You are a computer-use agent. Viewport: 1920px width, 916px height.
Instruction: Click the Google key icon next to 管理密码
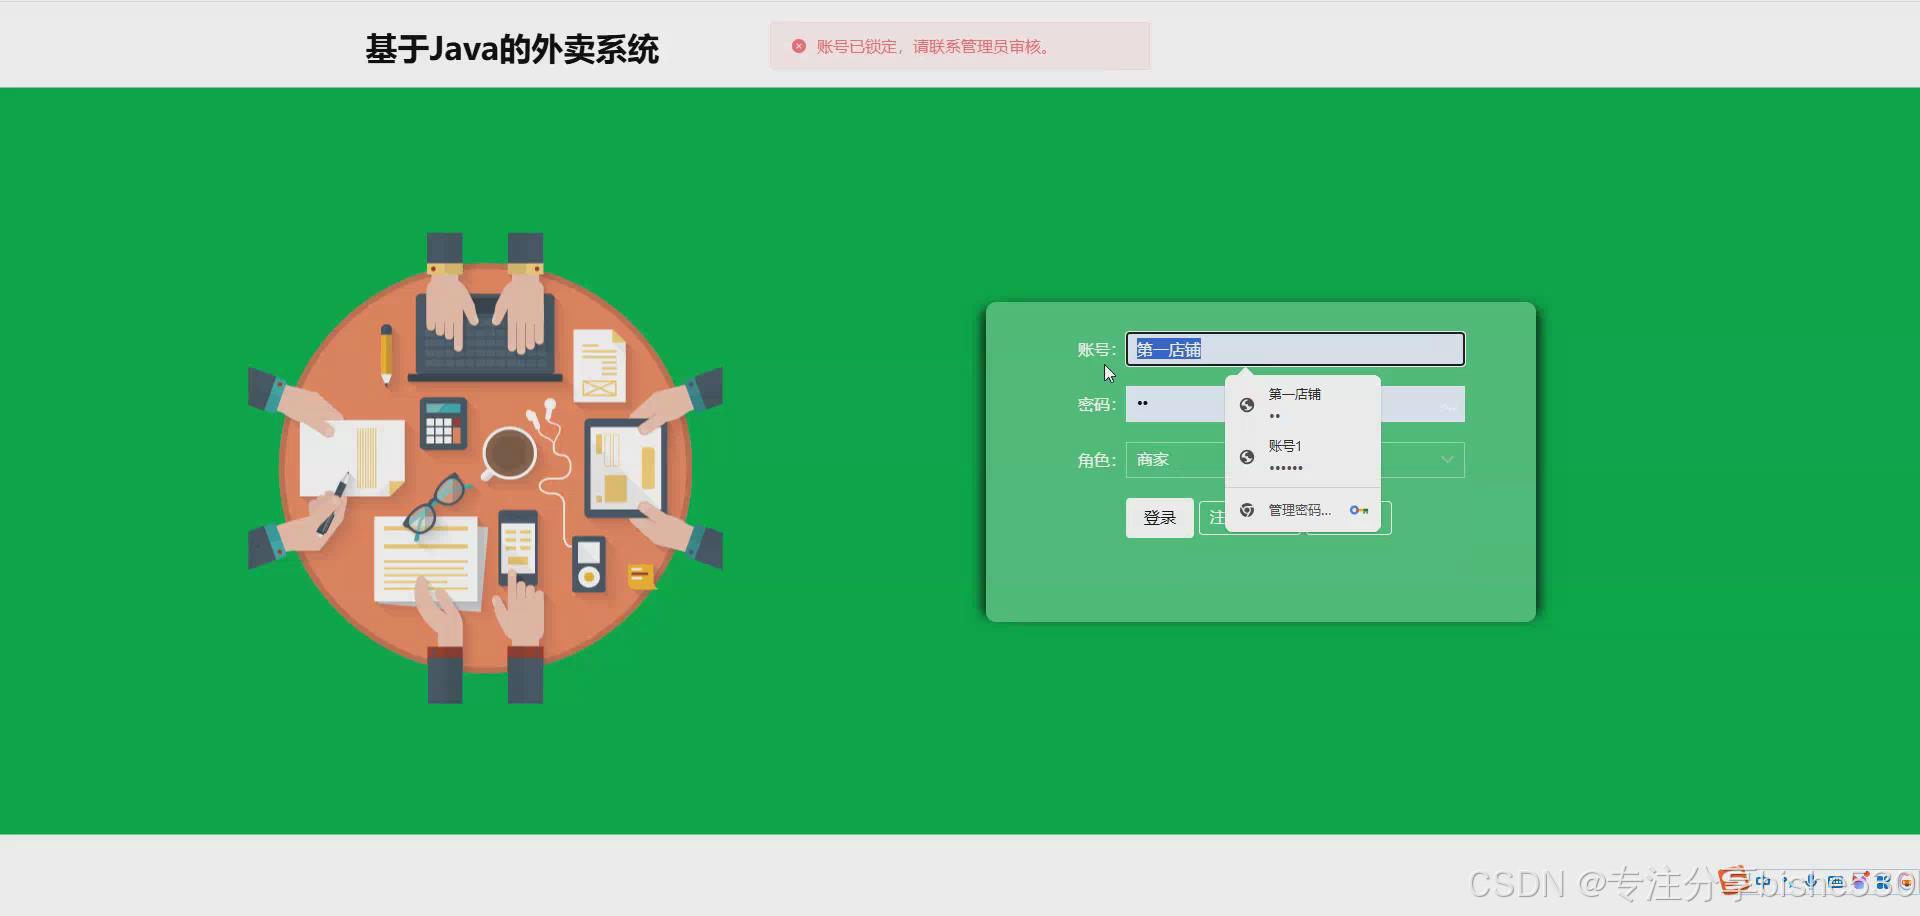(x=1358, y=510)
